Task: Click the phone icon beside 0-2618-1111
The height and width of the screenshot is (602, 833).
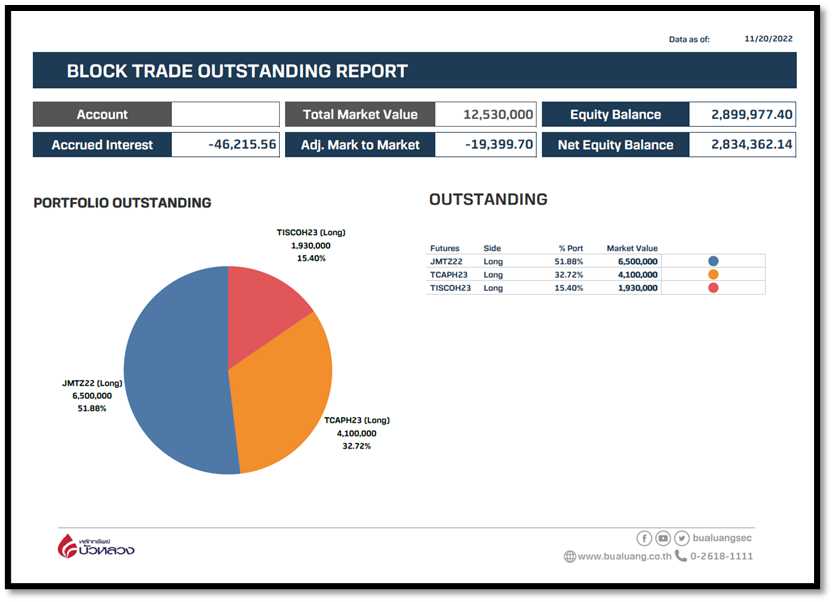Action: tap(681, 556)
